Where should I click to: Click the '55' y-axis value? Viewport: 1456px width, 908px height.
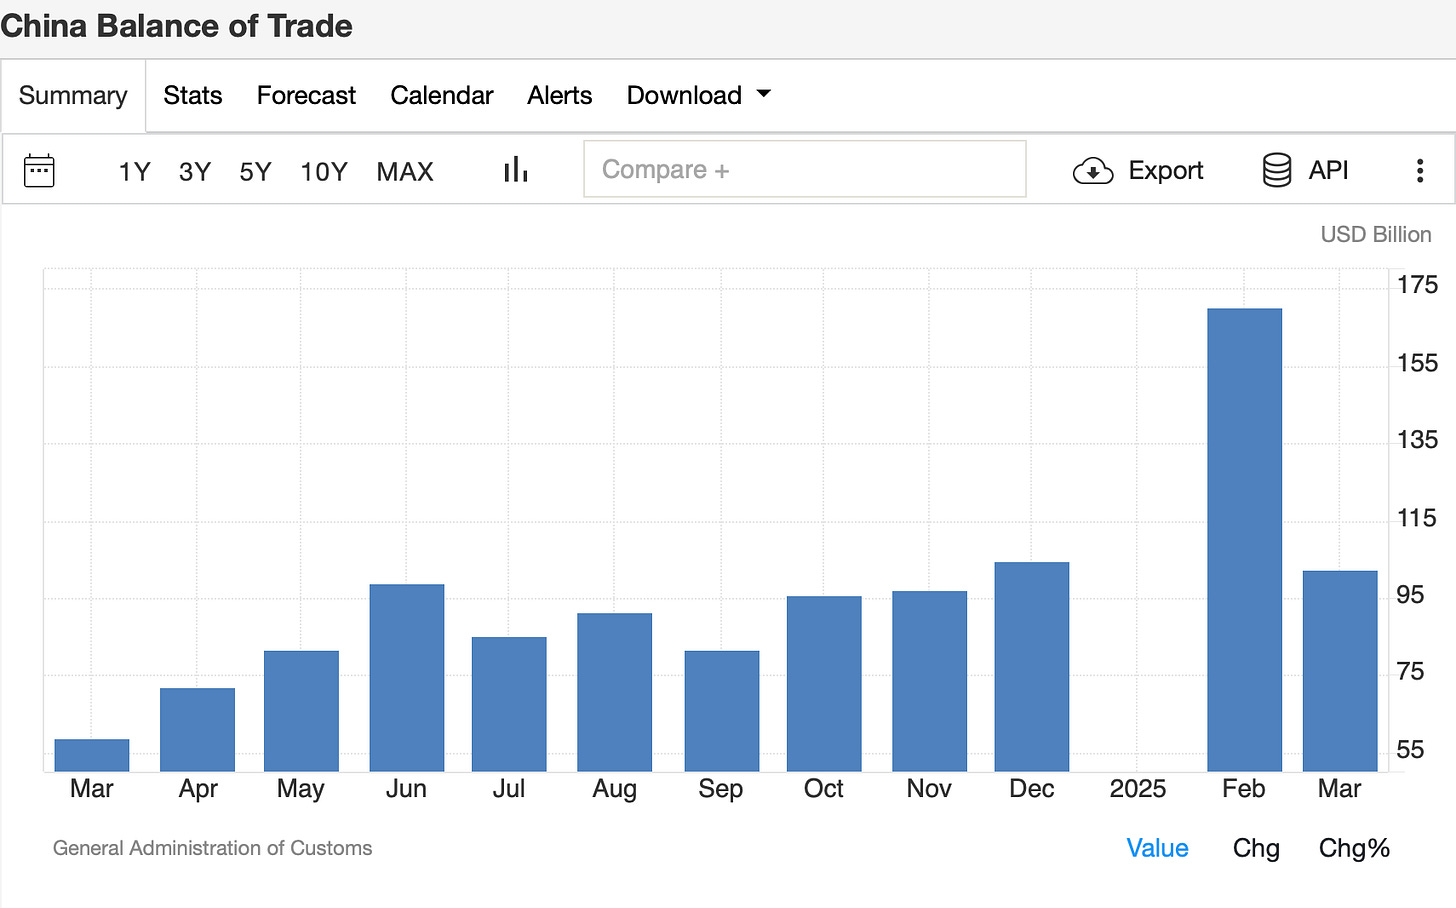coord(1410,750)
